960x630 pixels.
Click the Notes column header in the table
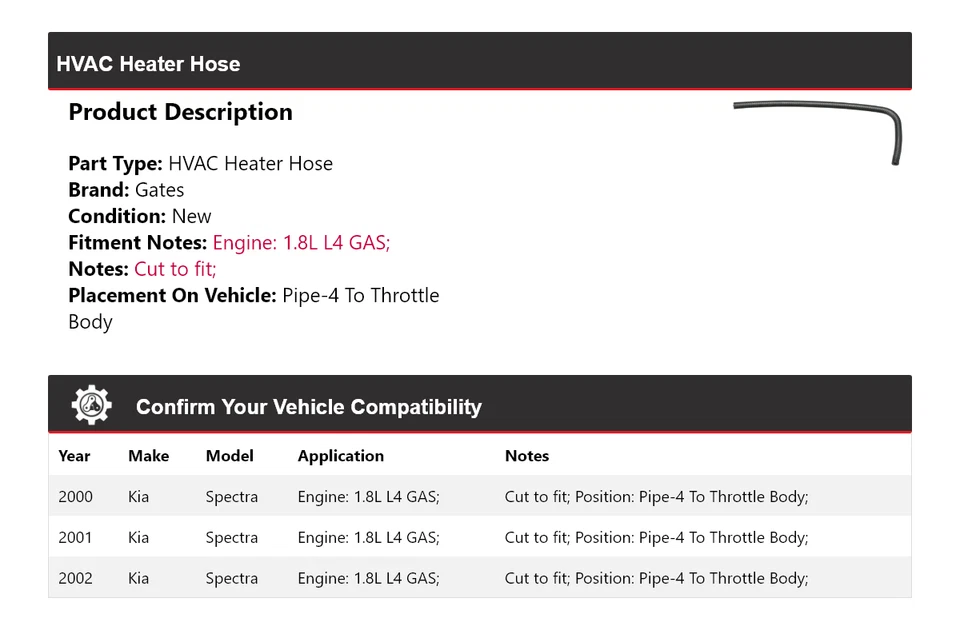click(526, 456)
